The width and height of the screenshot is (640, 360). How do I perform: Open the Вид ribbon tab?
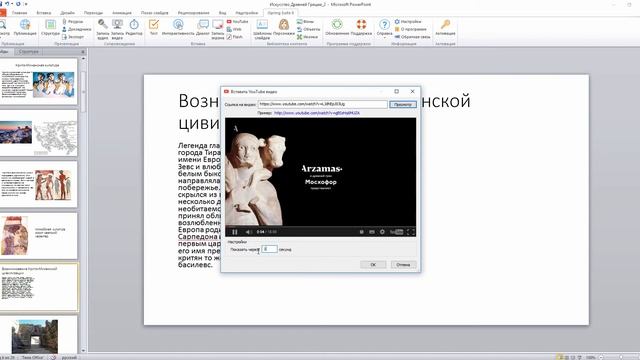click(x=222, y=13)
